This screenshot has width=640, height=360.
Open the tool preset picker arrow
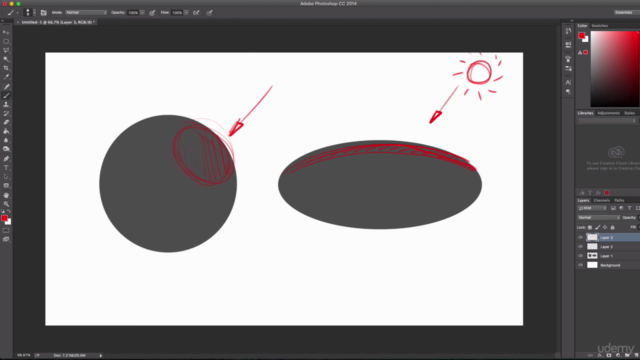click(x=17, y=13)
